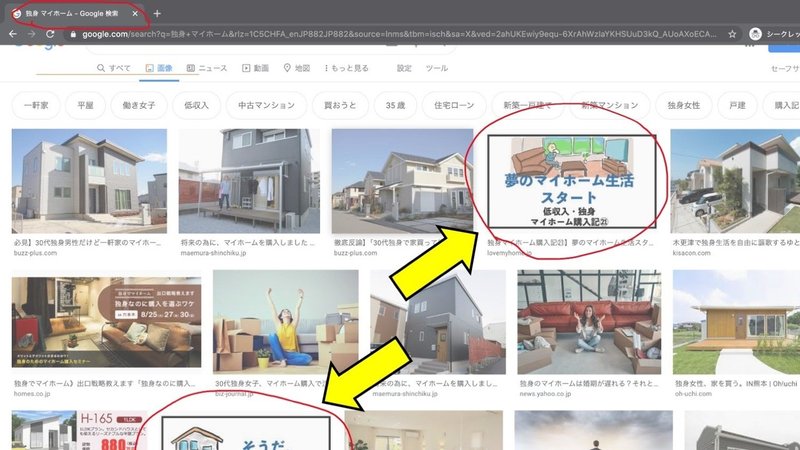The image size is (800, 450).
Task: Open the caption 独身女性、家を買う。IN熊本 | Oh!uchi
Action: (x=736, y=383)
